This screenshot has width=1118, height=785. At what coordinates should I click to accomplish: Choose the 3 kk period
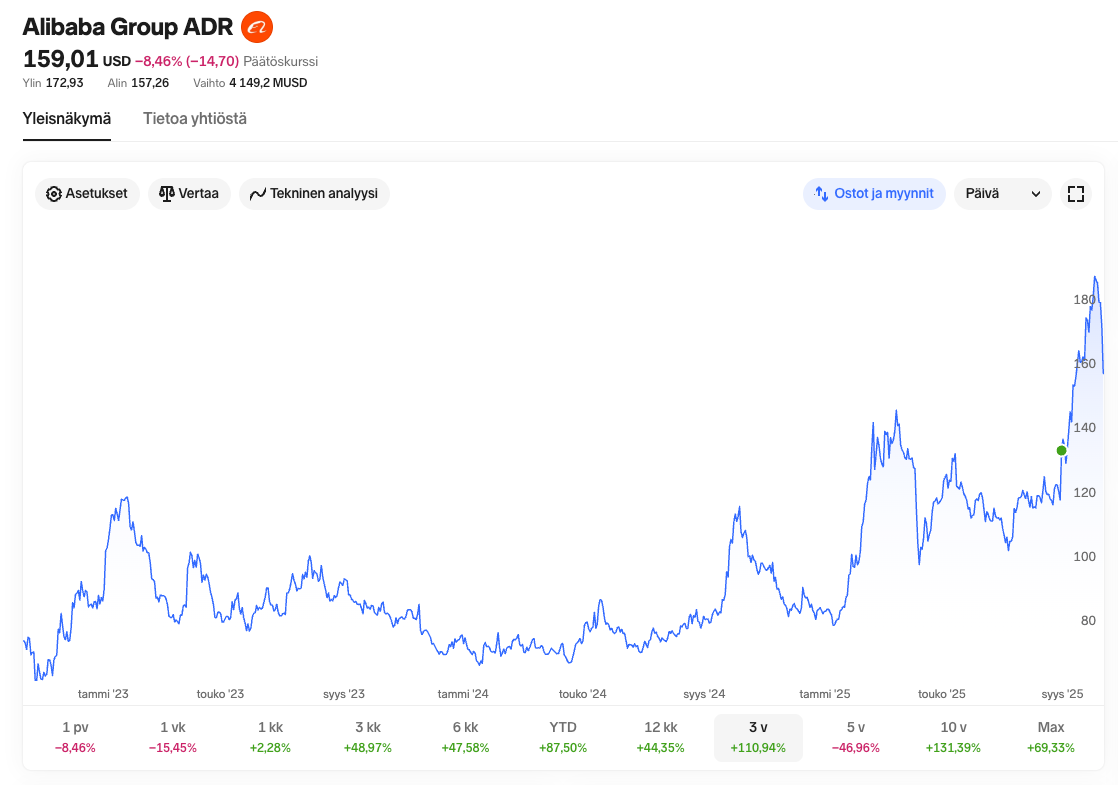(368, 737)
